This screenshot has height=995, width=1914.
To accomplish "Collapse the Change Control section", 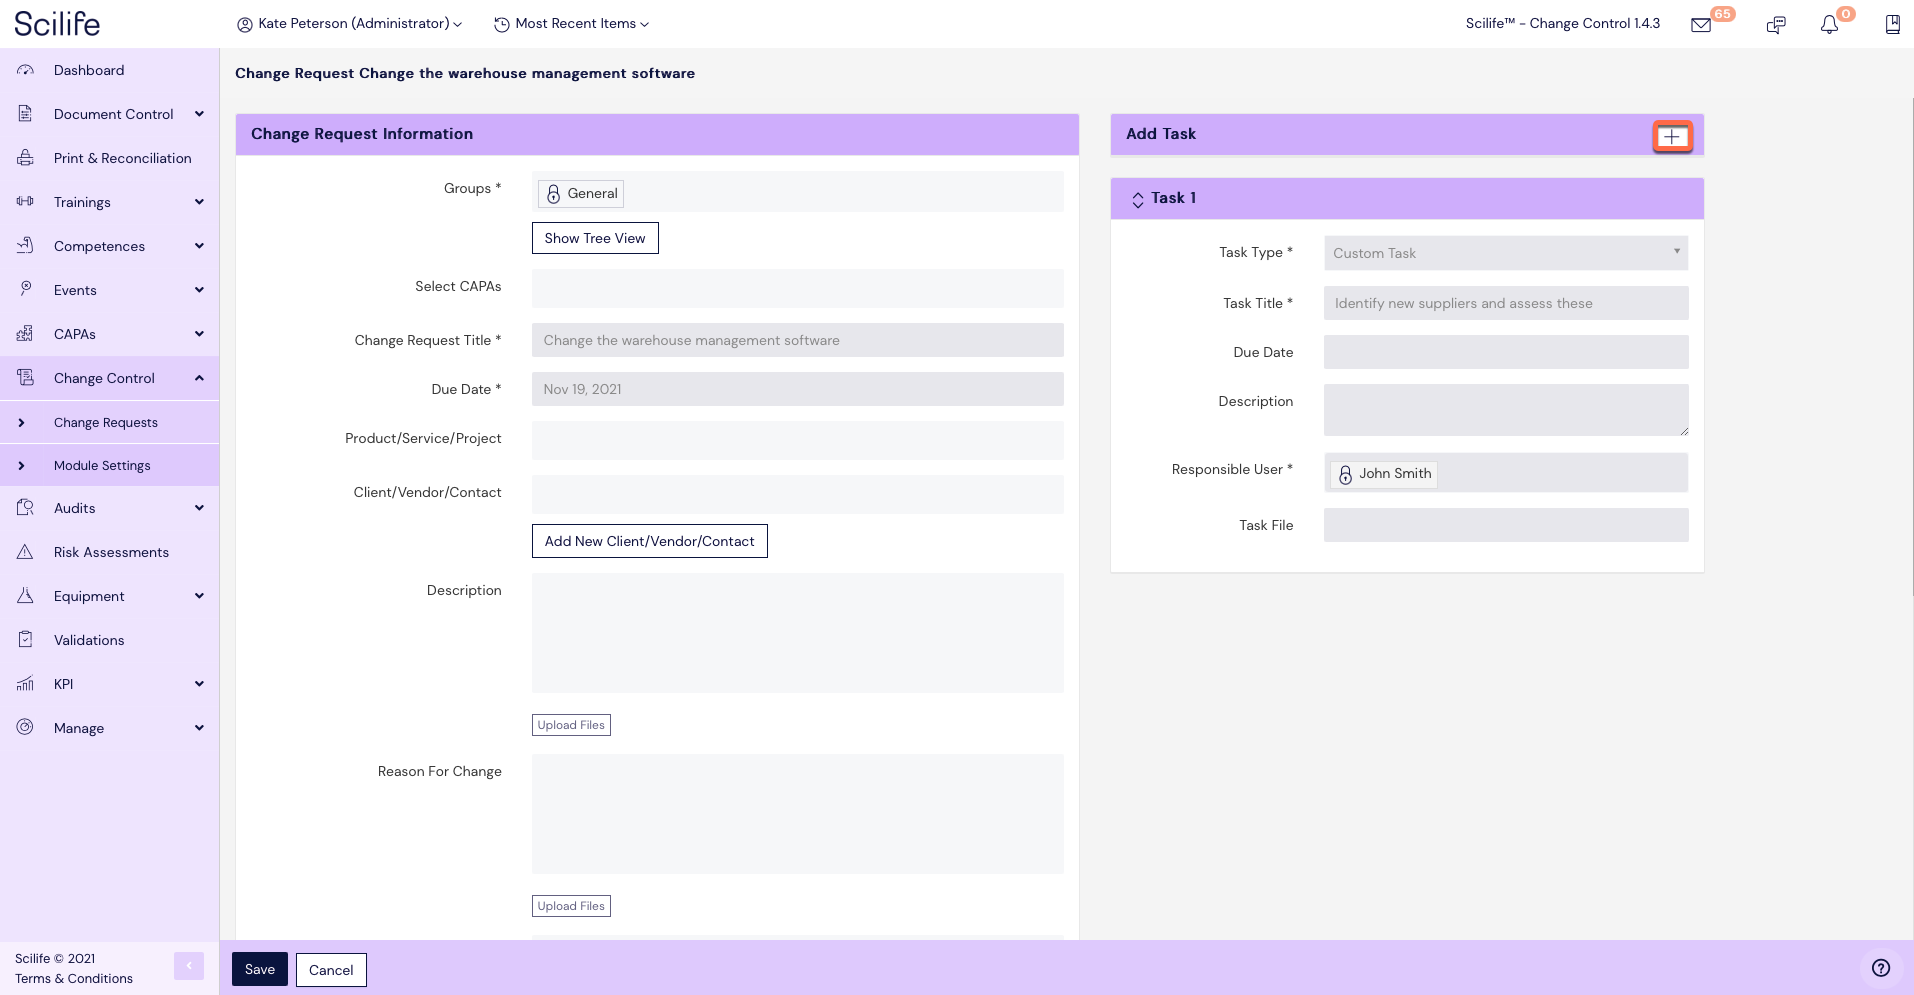I will click(x=200, y=378).
